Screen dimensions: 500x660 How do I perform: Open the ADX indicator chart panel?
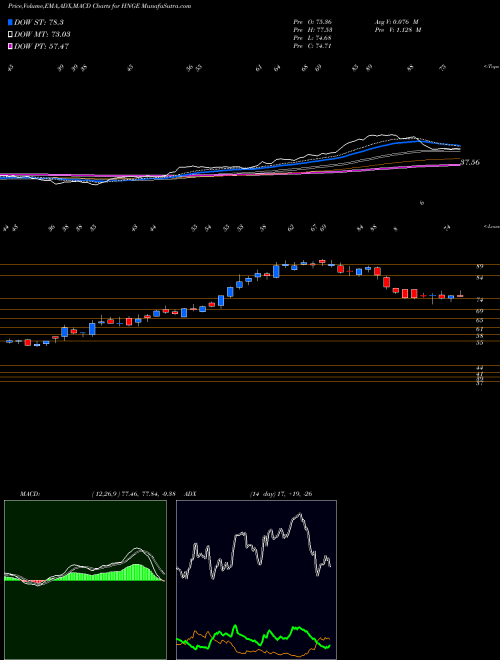pyautogui.click(x=256, y=580)
